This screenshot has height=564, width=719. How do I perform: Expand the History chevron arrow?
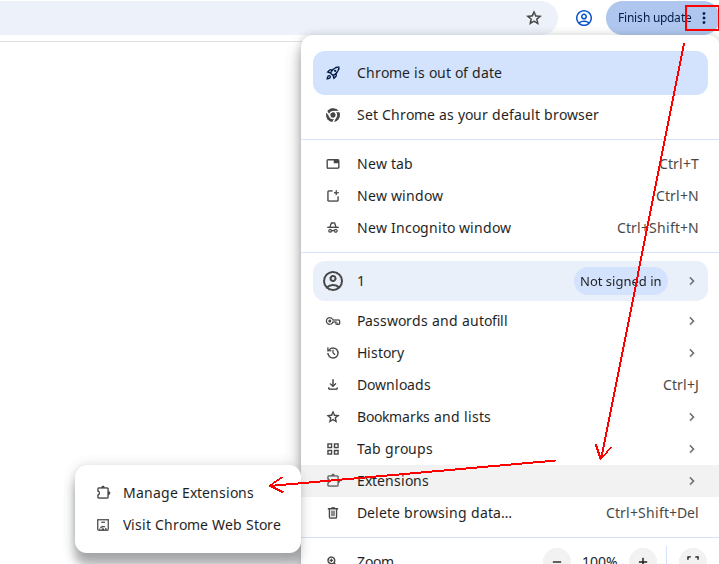[692, 353]
